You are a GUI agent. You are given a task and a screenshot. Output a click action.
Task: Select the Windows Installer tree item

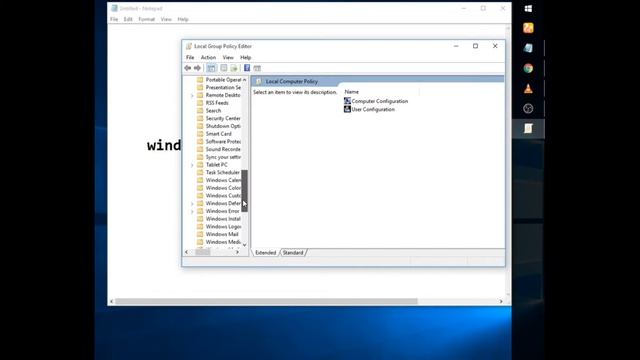pyautogui.click(x=223, y=219)
